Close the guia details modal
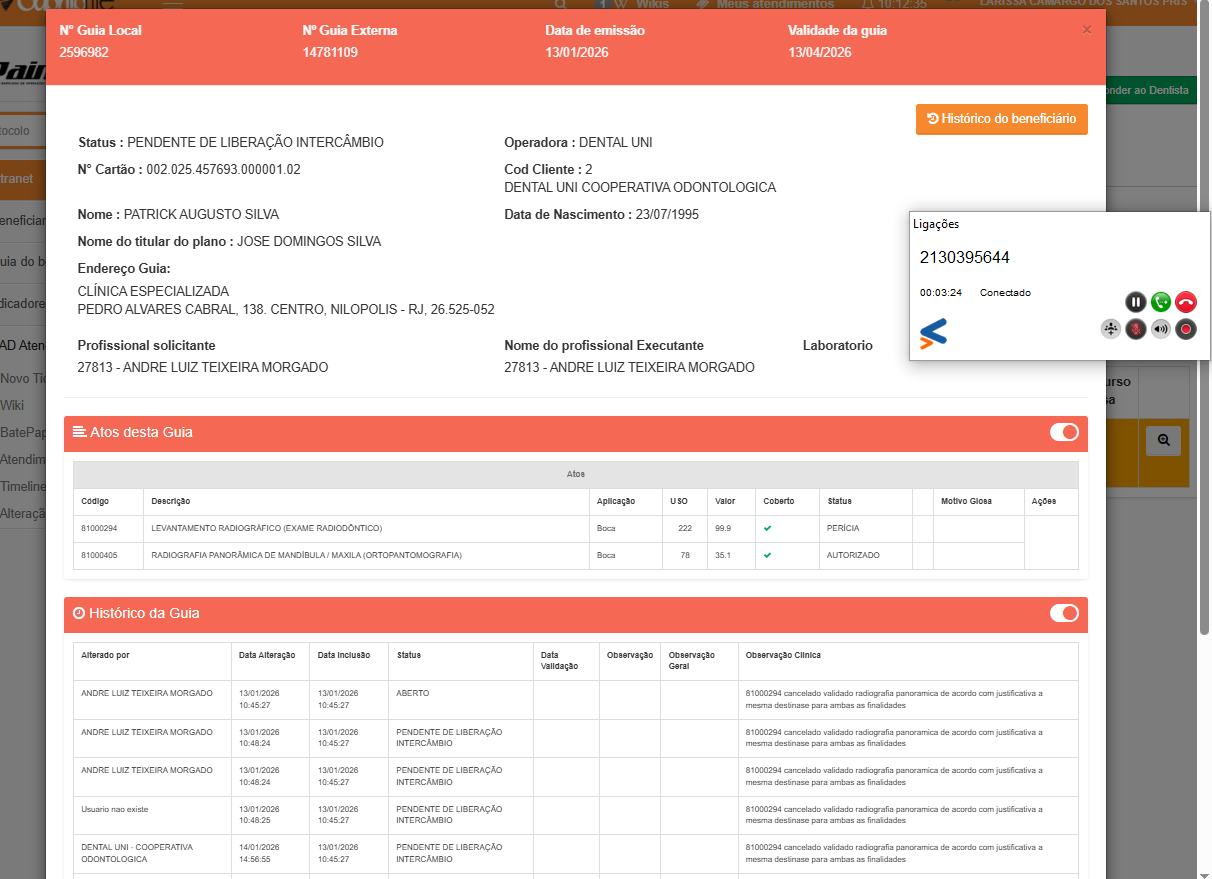 point(1087,30)
